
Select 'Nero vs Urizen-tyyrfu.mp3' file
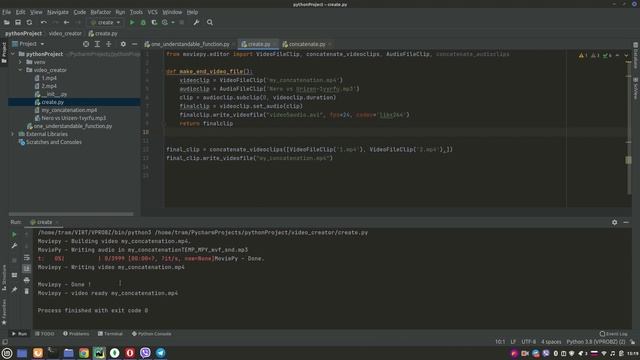click(73, 118)
